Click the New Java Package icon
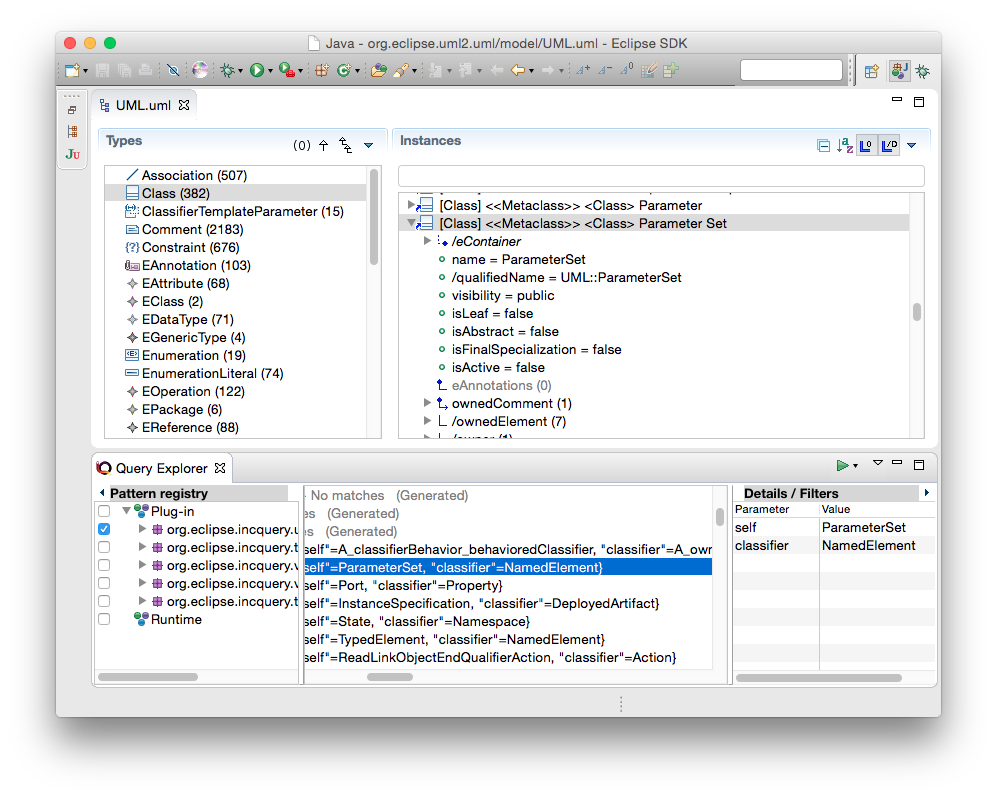The image size is (997, 797). (322, 70)
